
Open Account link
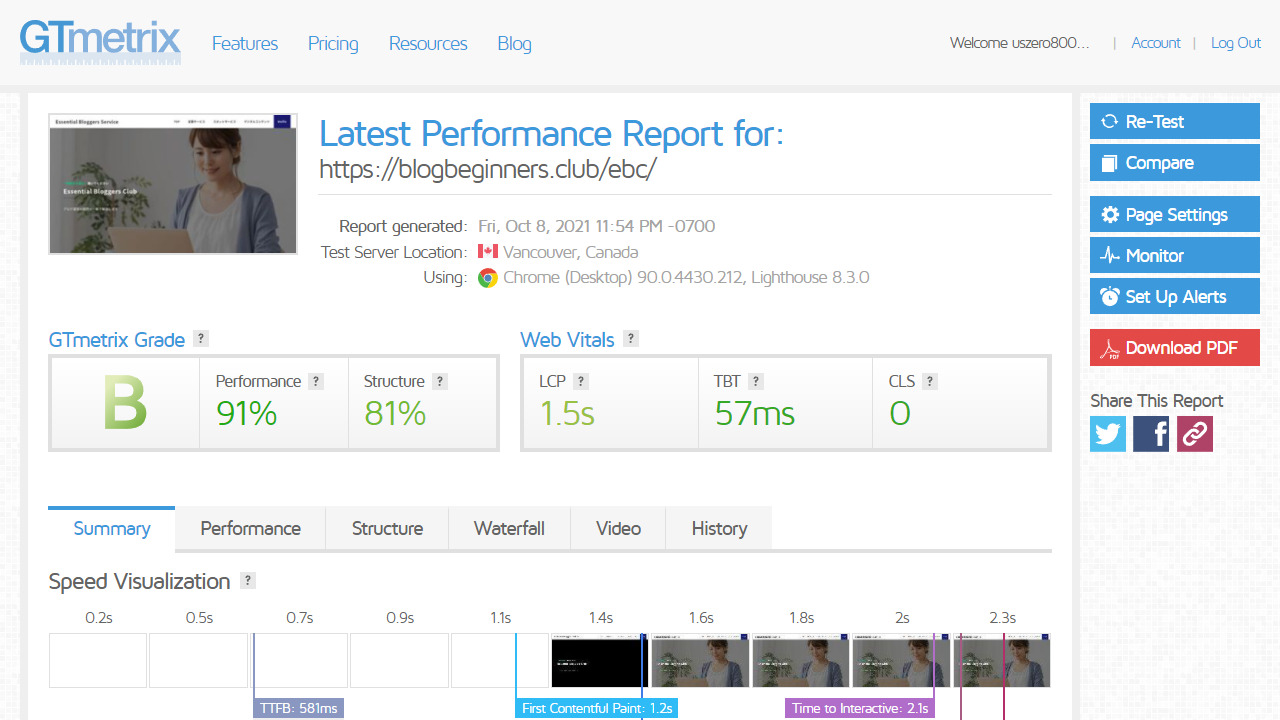1156,43
